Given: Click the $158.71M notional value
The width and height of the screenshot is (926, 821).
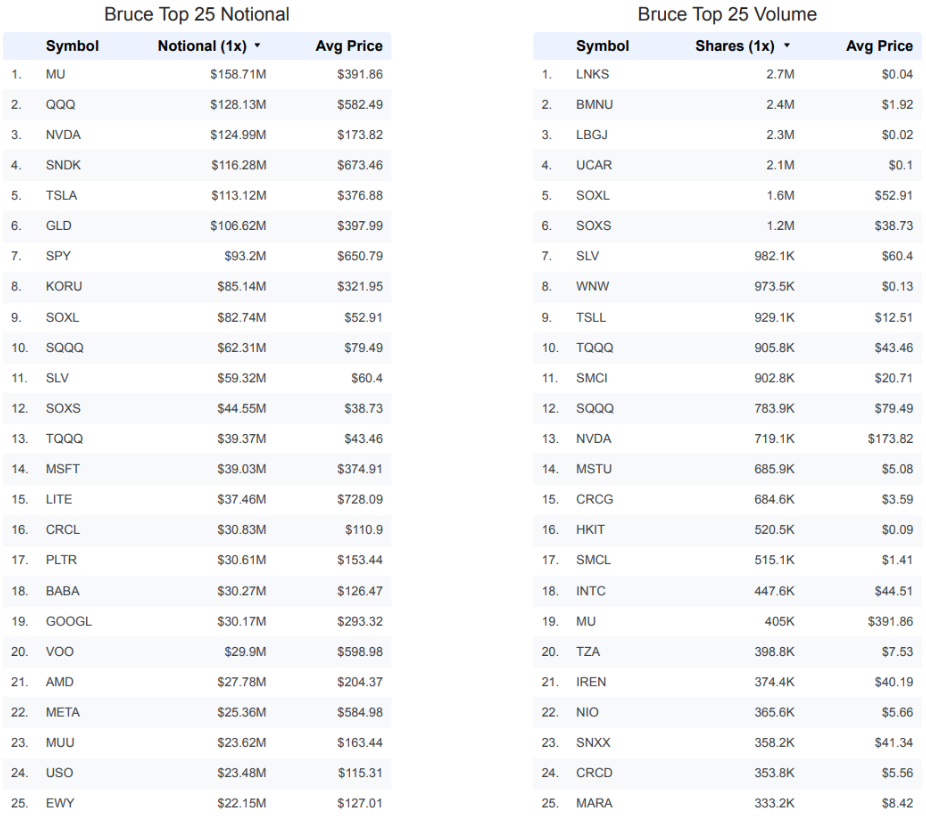Looking at the screenshot, I should tap(238, 74).
